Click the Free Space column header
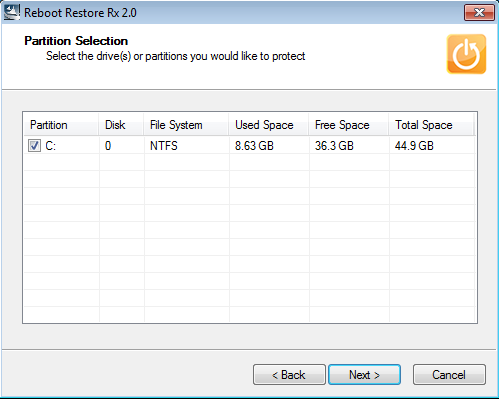 349,125
